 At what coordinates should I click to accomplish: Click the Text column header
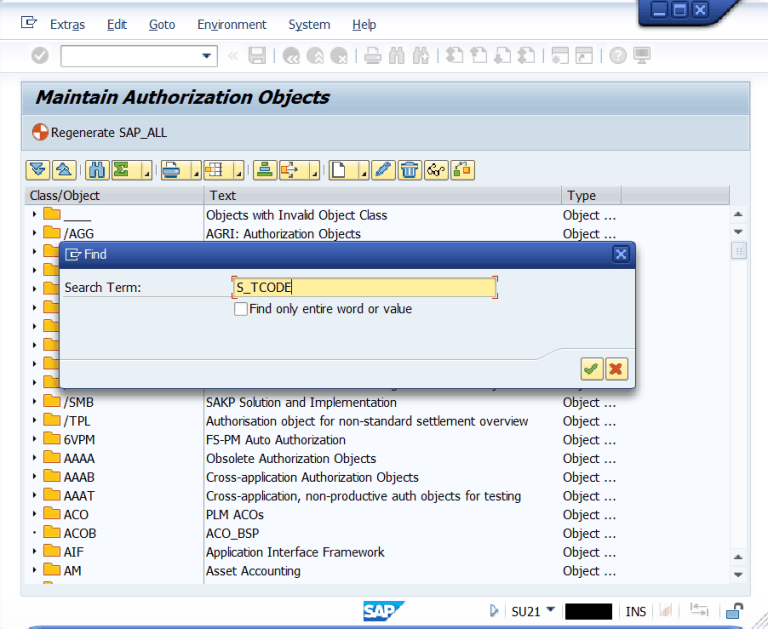[x=383, y=195]
